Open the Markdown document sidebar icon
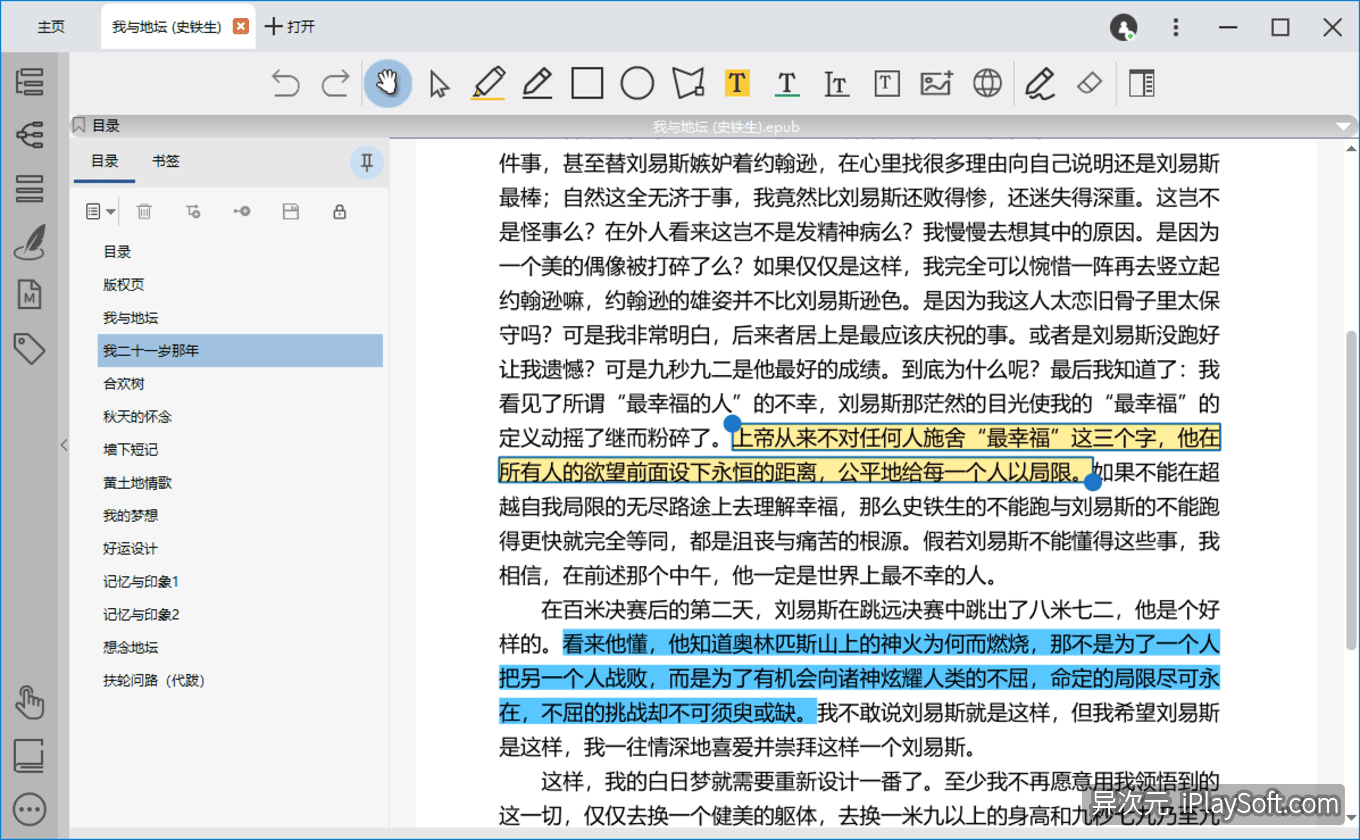This screenshot has width=1360, height=840. pos(30,295)
